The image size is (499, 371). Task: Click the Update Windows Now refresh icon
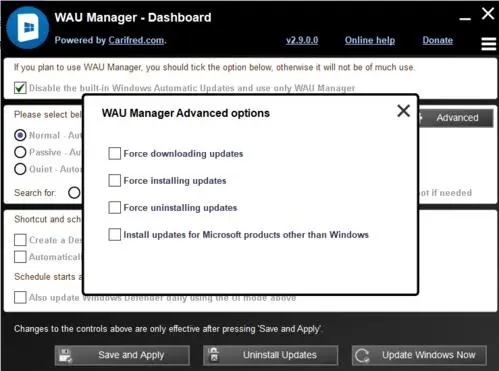pos(362,355)
